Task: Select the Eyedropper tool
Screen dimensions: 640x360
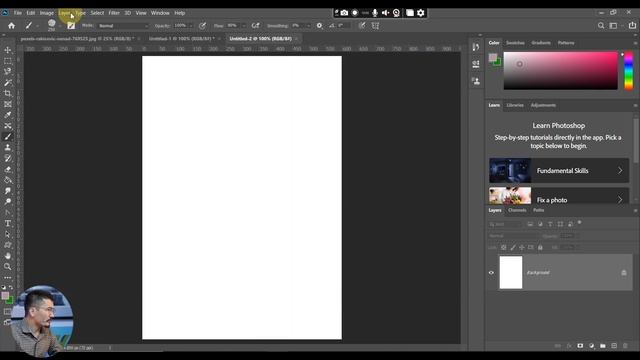Action: click(x=8, y=115)
